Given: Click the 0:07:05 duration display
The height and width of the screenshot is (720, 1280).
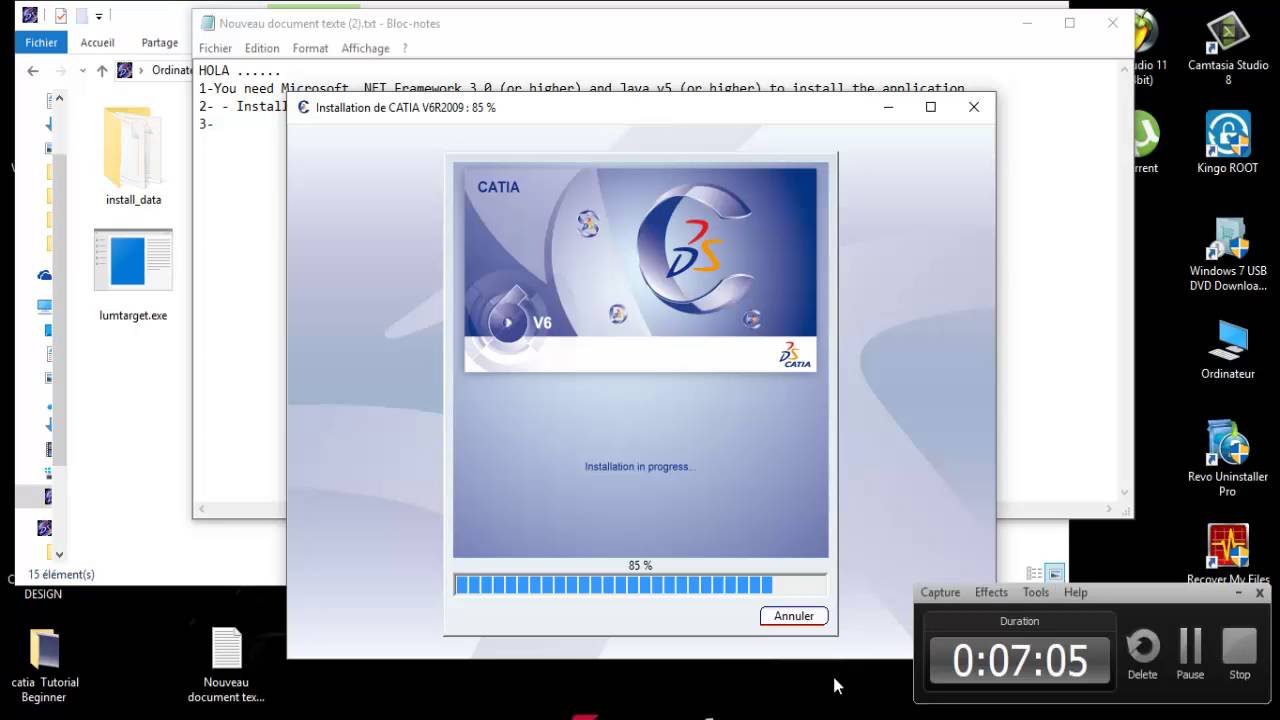Looking at the screenshot, I should pyautogui.click(x=1020, y=661).
